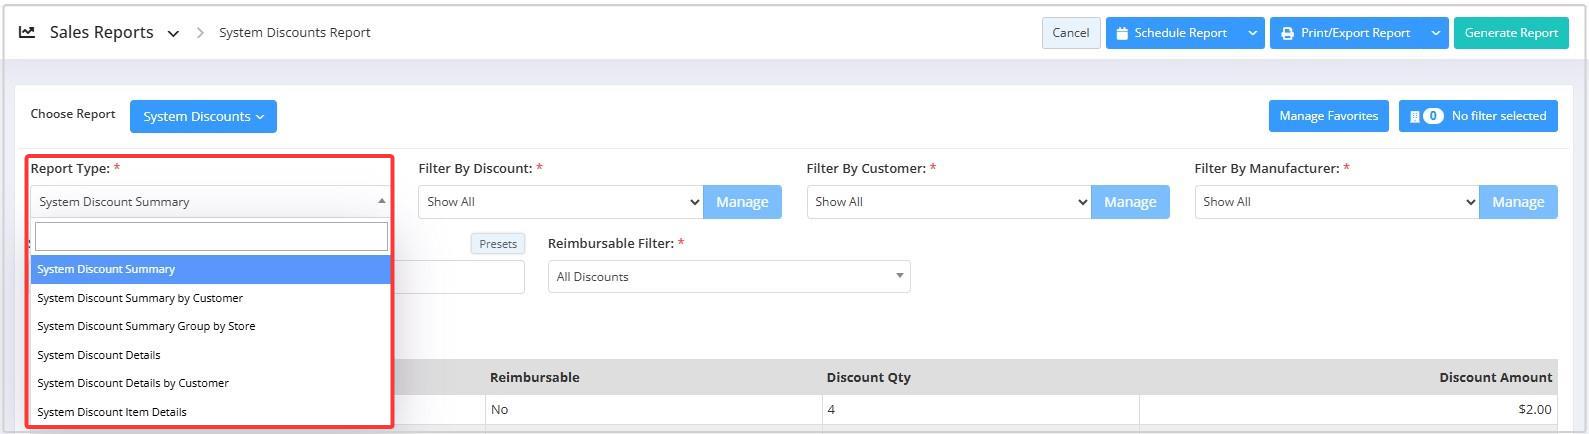The width and height of the screenshot is (1589, 434).
Task: Open the Schedule Report dropdown arrow
Action: click(1252, 33)
